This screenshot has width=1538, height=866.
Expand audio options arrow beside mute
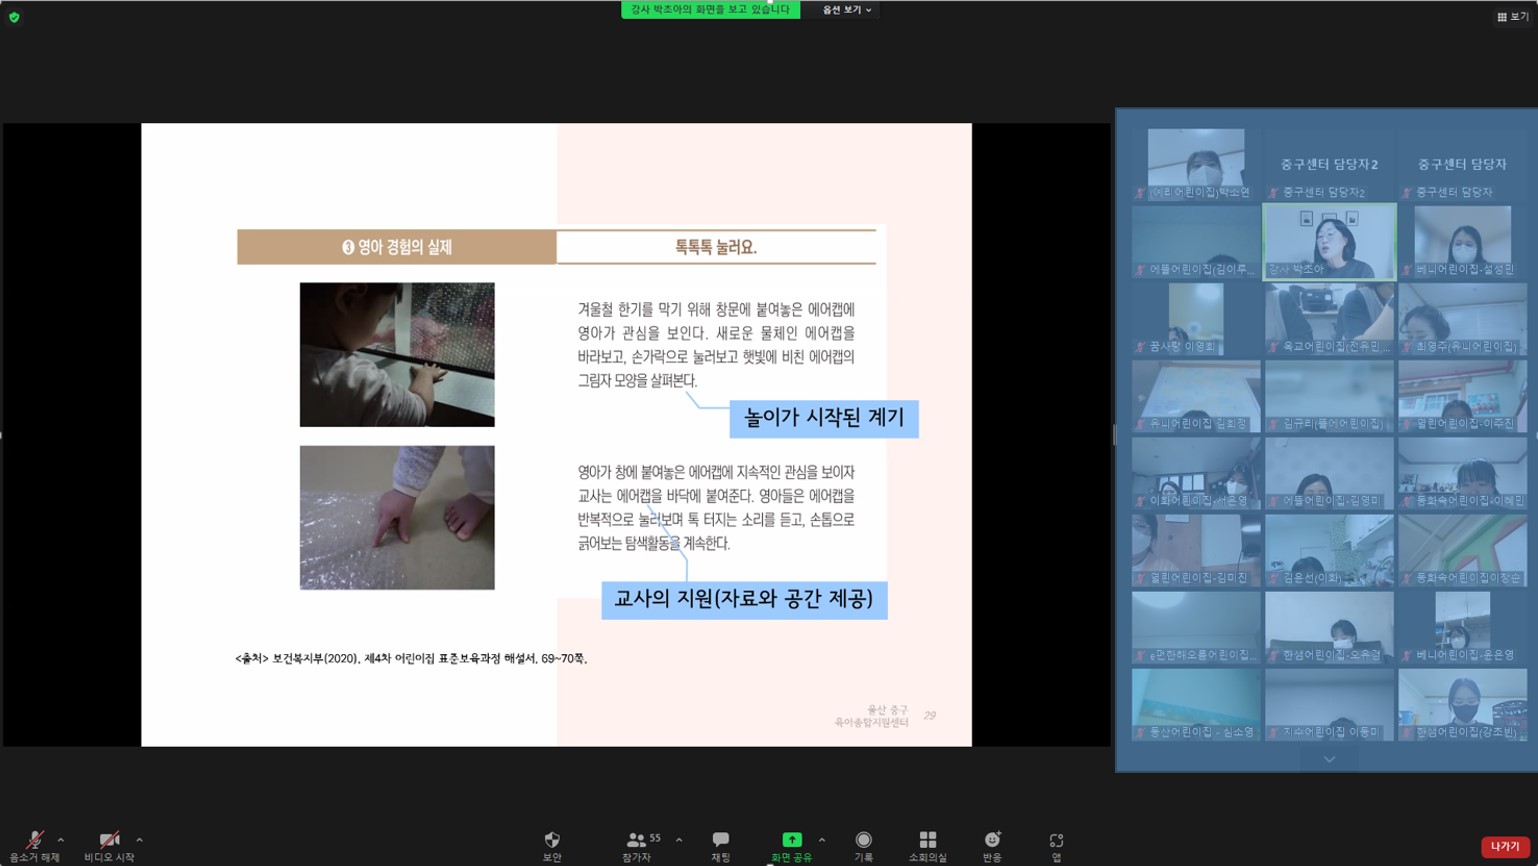coord(61,840)
